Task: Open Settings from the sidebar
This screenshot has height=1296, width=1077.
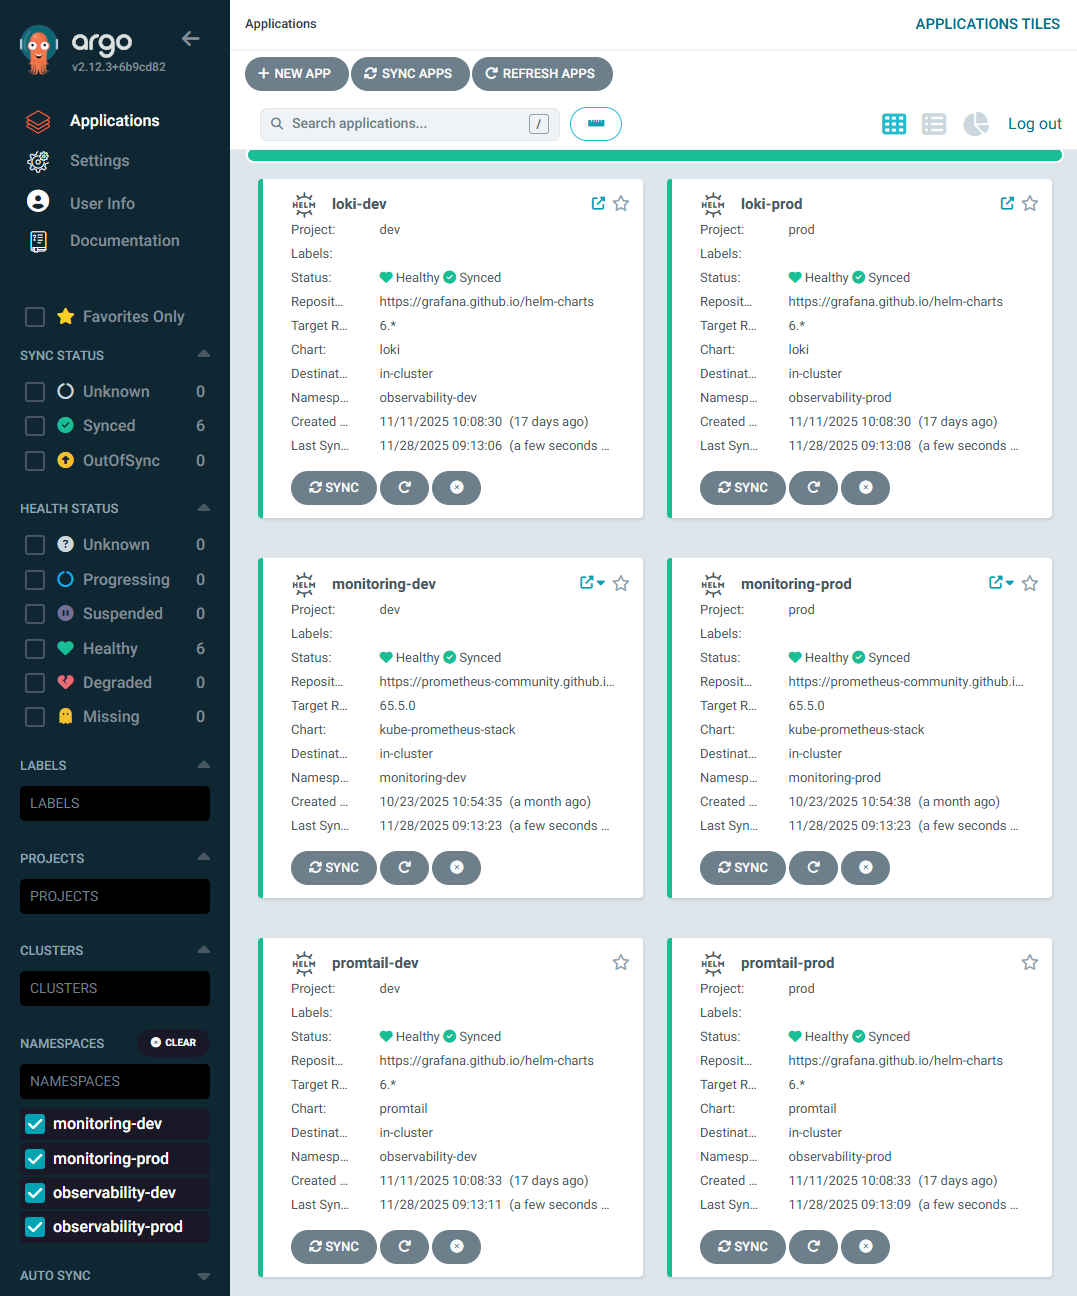Action: tap(99, 160)
